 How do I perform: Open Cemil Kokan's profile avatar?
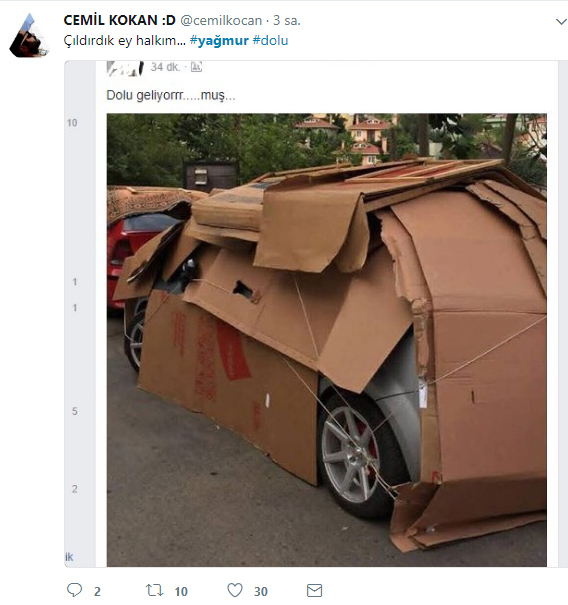(x=29, y=35)
